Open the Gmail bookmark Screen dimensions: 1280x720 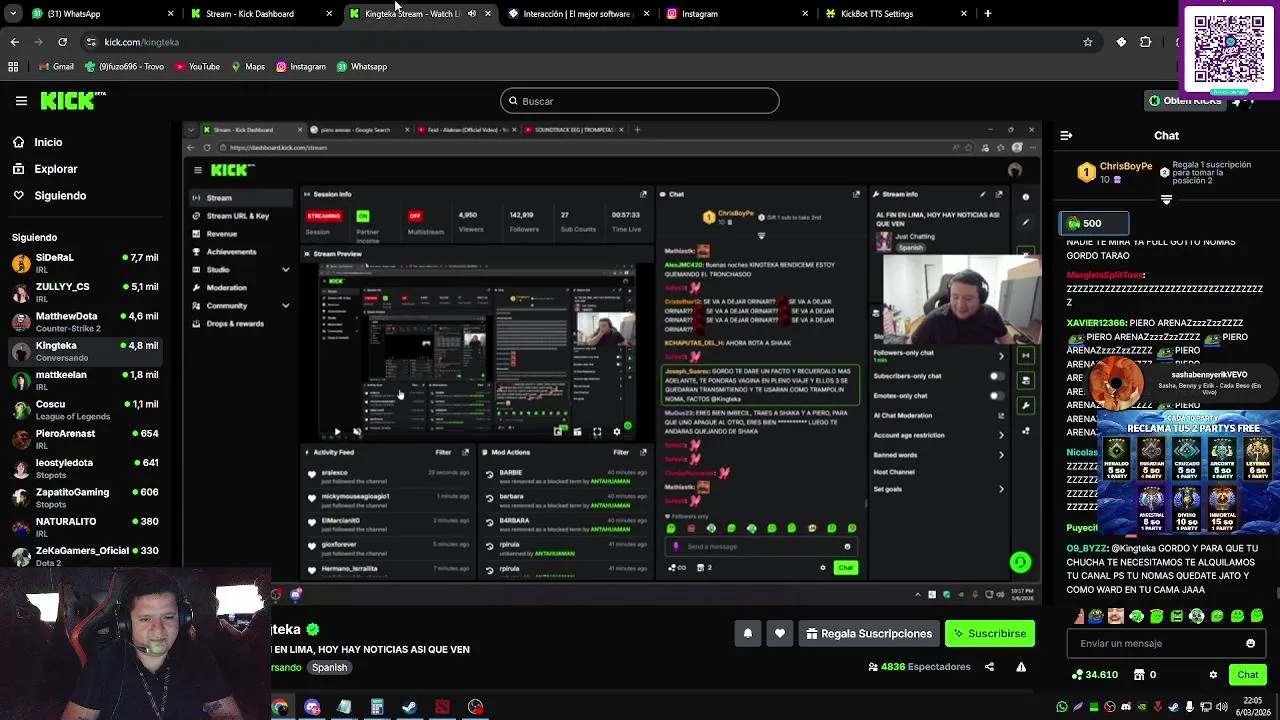pyautogui.click(x=56, y=67)
